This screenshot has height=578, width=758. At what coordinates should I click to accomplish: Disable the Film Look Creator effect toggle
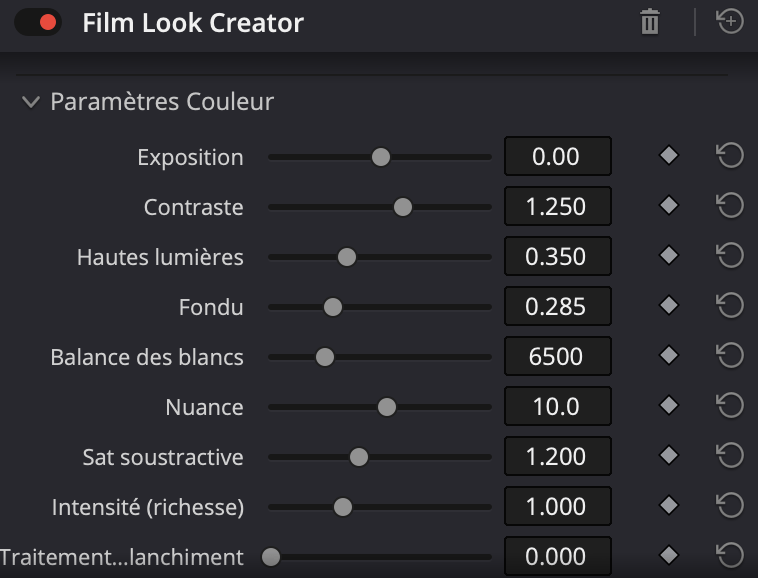pyautogui.click(x=38, y=22)
